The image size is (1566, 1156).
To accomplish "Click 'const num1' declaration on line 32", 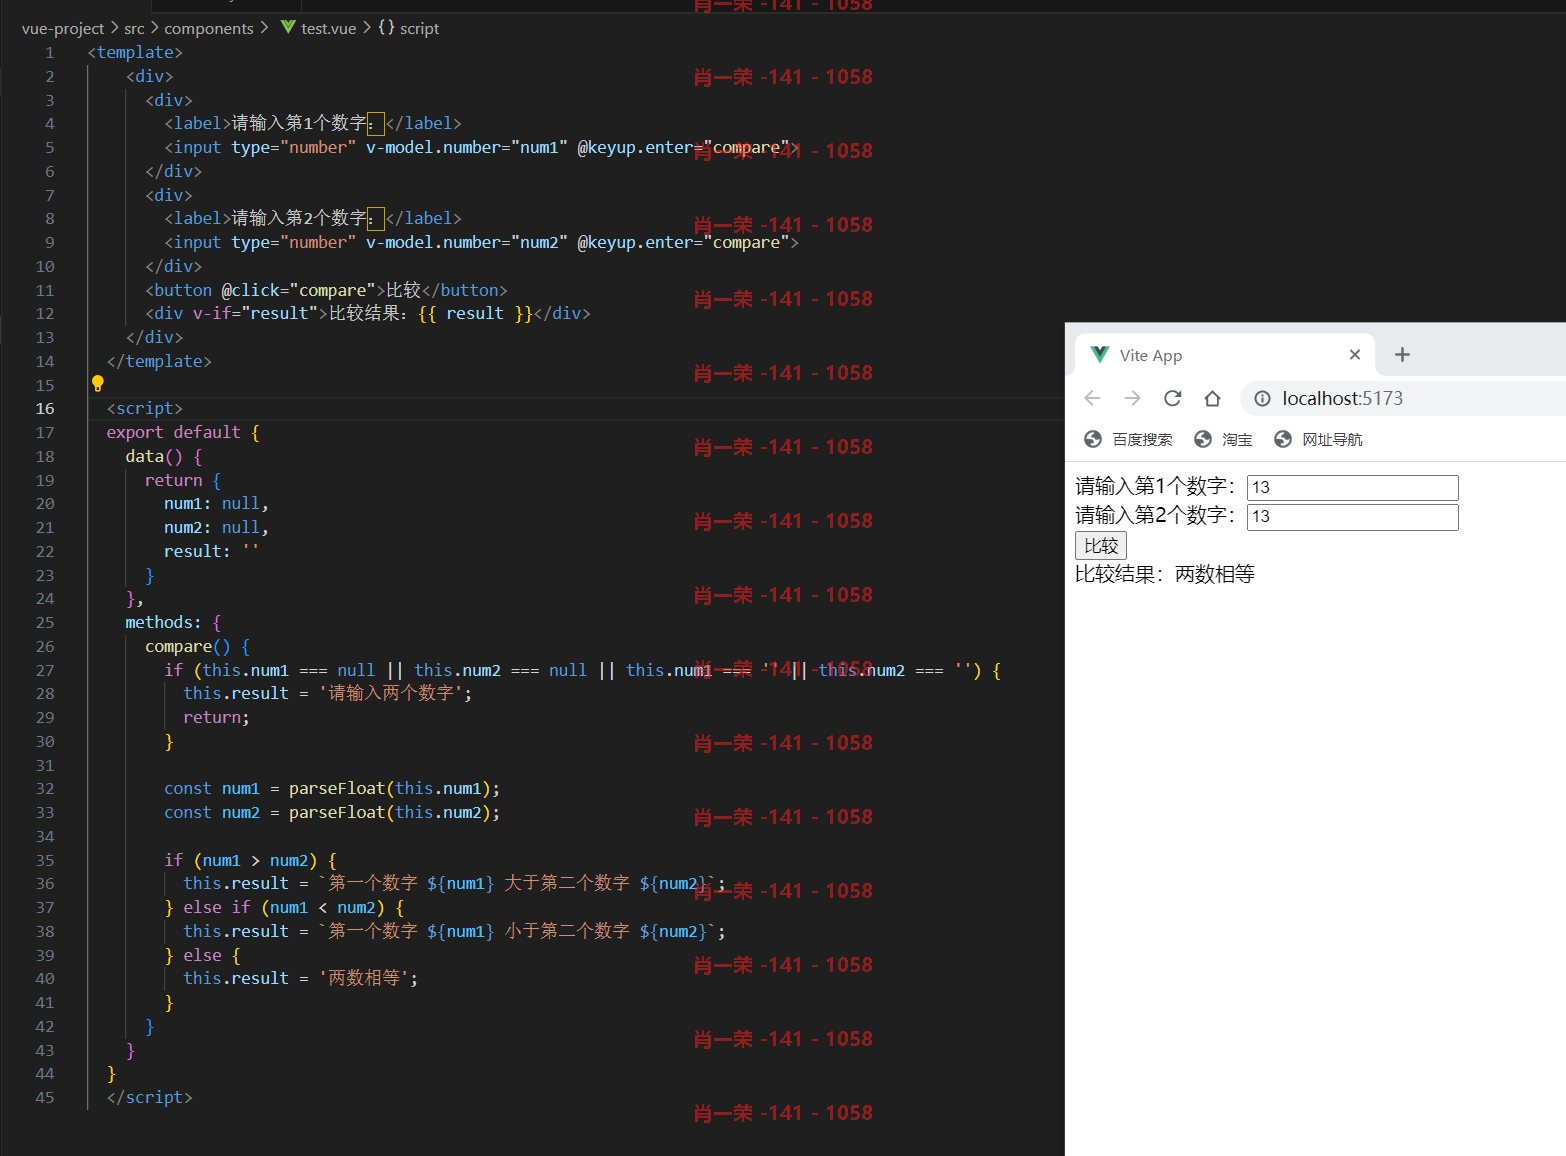I will point(212,788).
